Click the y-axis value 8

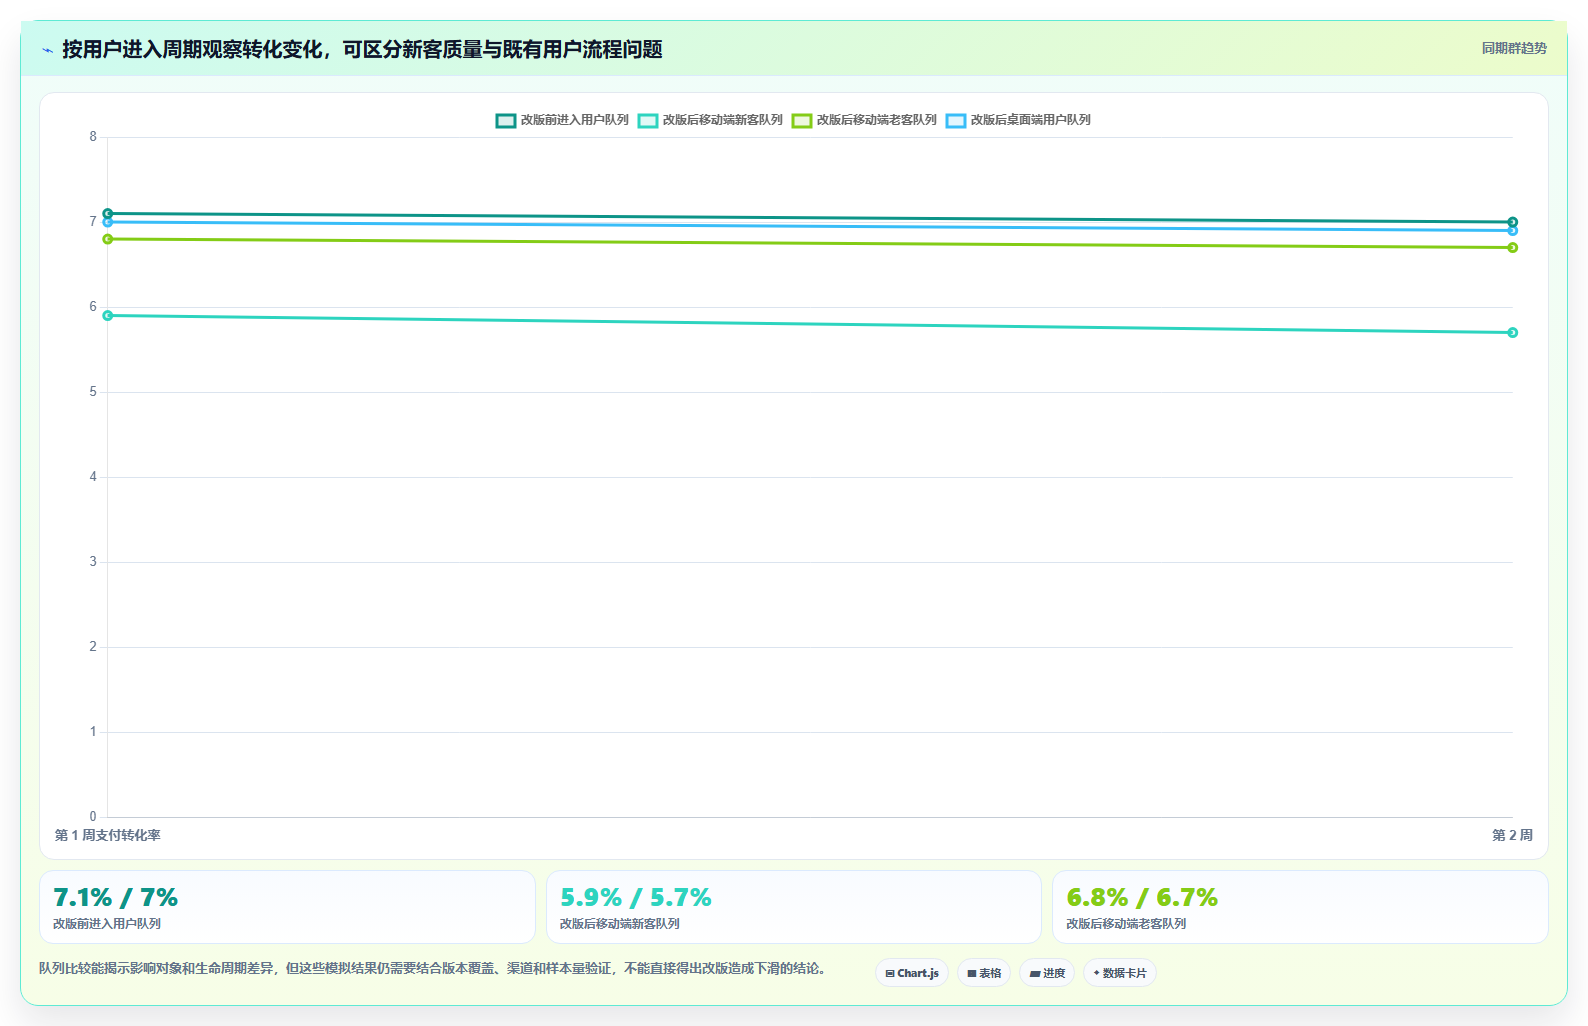[x=93, y=137]
